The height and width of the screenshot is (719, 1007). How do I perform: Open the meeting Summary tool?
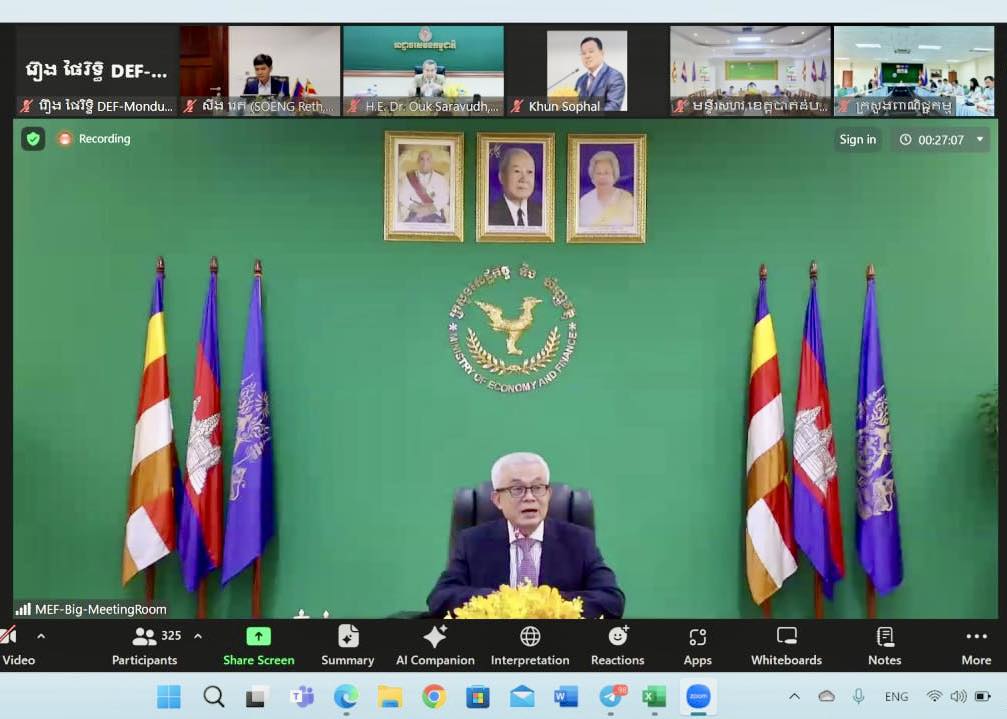coord(347,645)
